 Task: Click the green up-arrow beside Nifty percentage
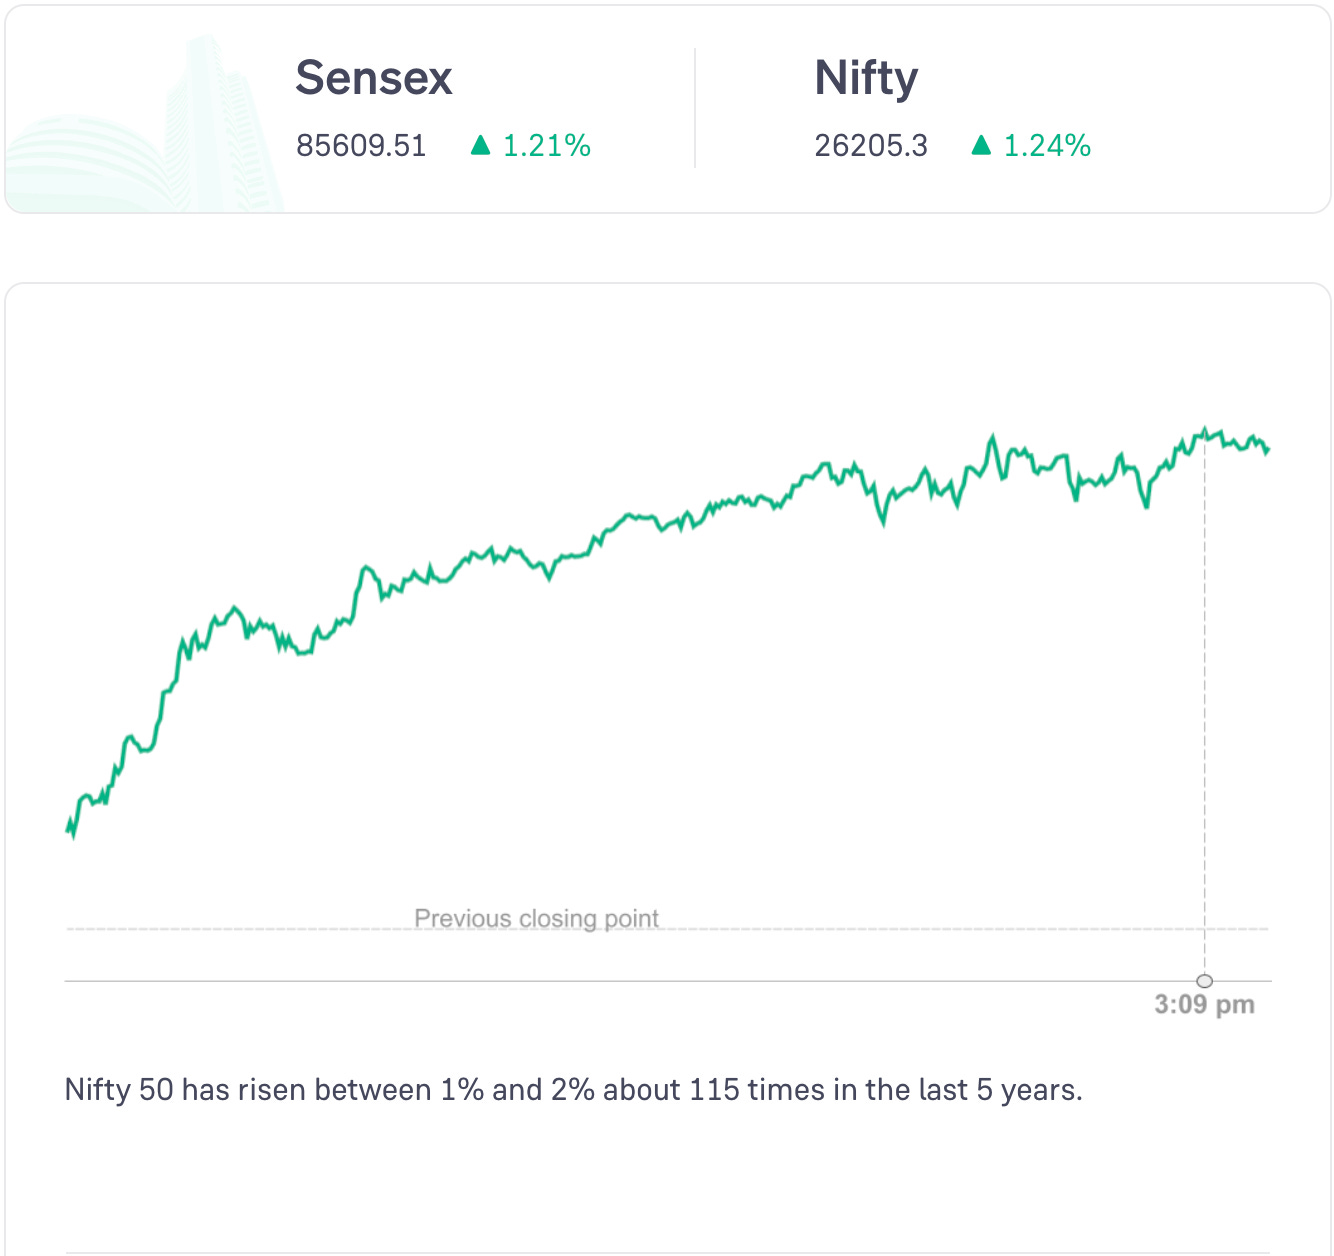(x=981, y=146)
